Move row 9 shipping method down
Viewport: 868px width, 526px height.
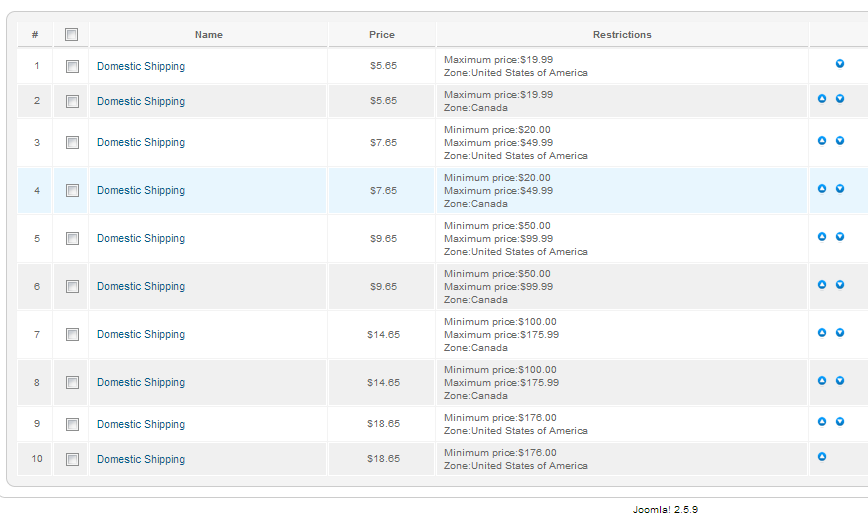point(840,422)
